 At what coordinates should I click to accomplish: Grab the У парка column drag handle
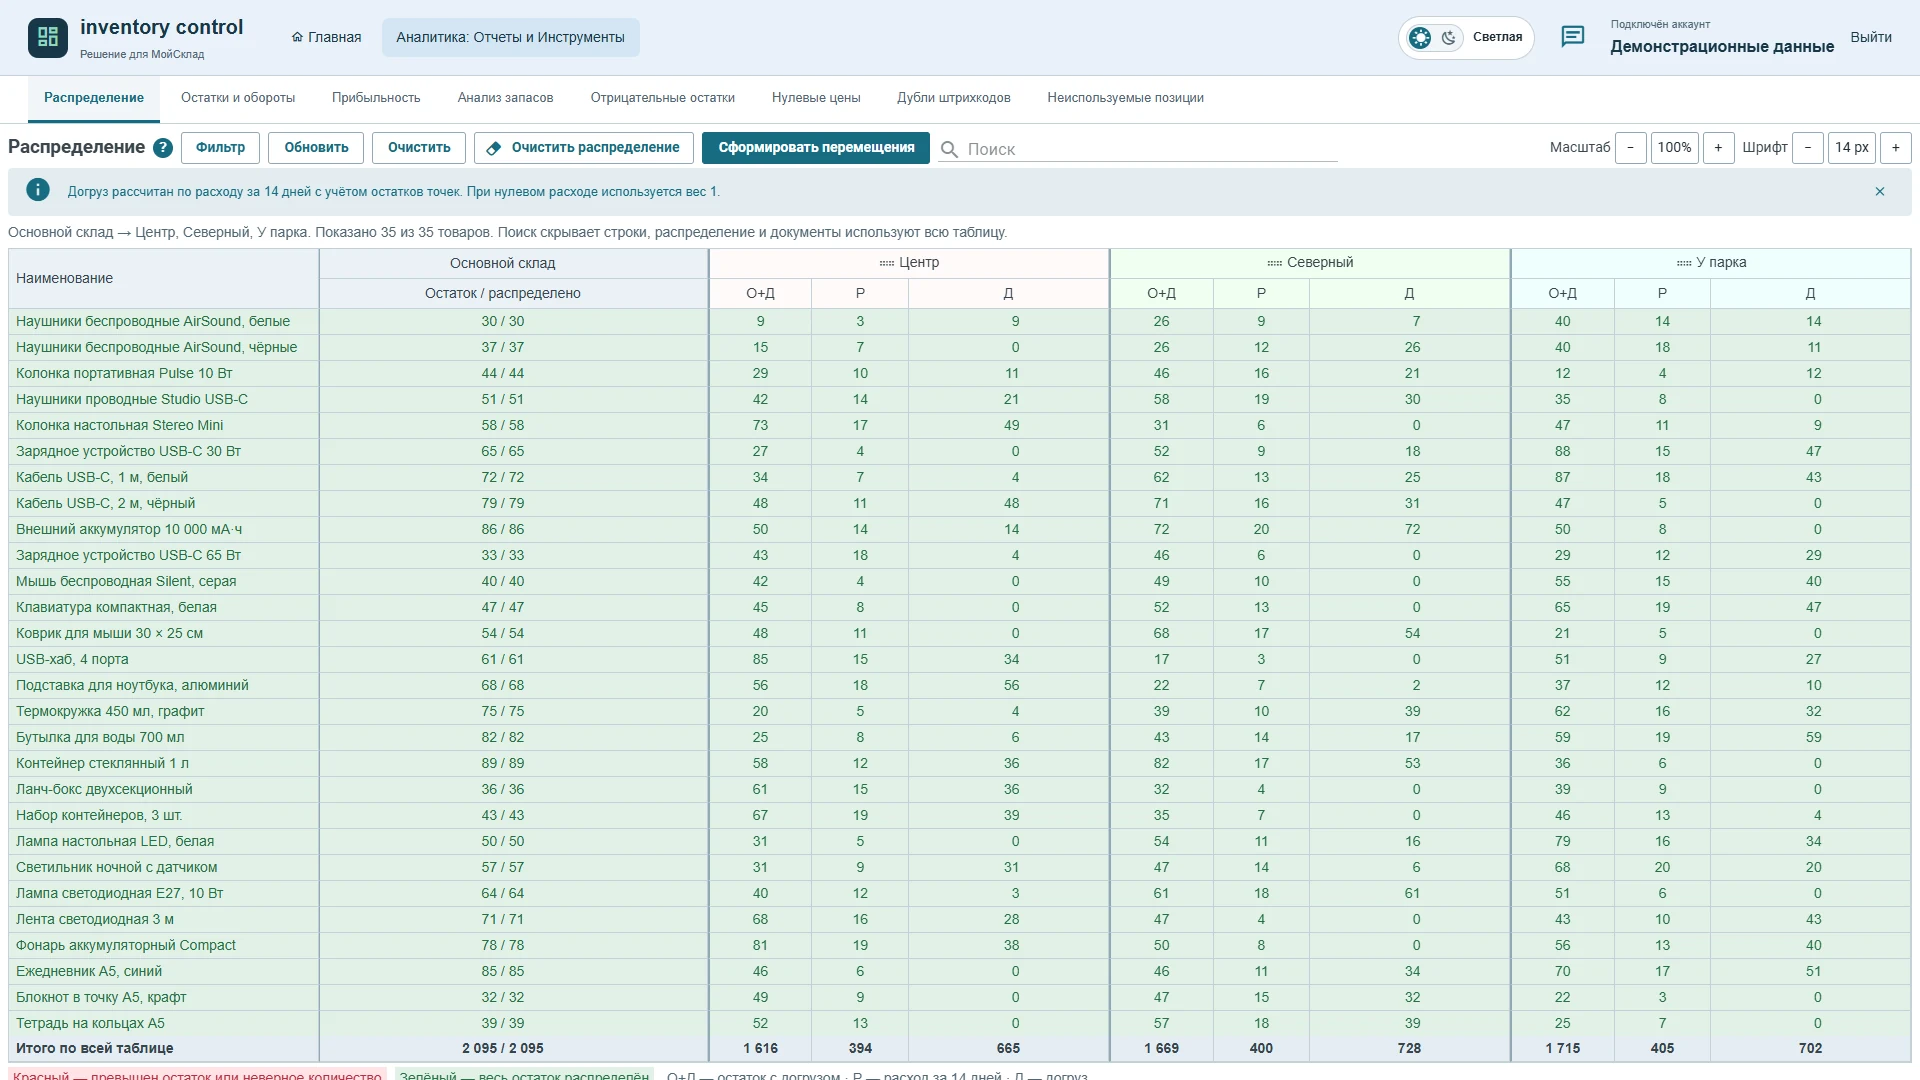pyautogui.click(x=1684, y=263)
